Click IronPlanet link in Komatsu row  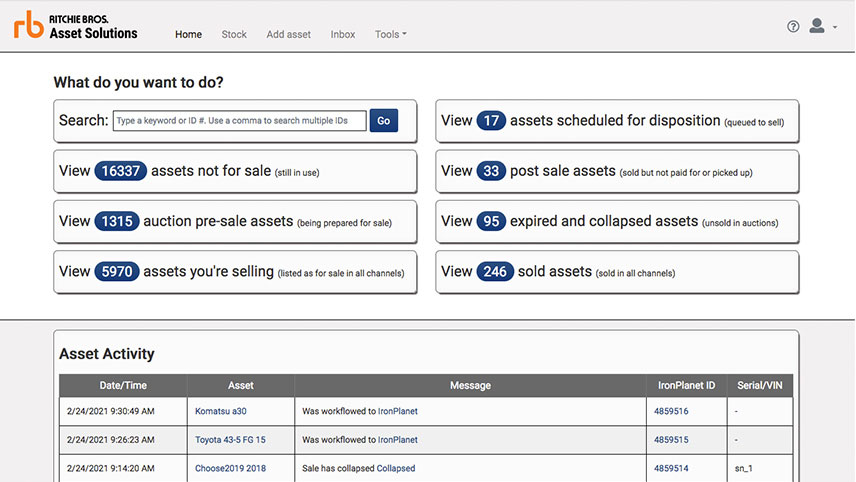(x=397, y=411)
